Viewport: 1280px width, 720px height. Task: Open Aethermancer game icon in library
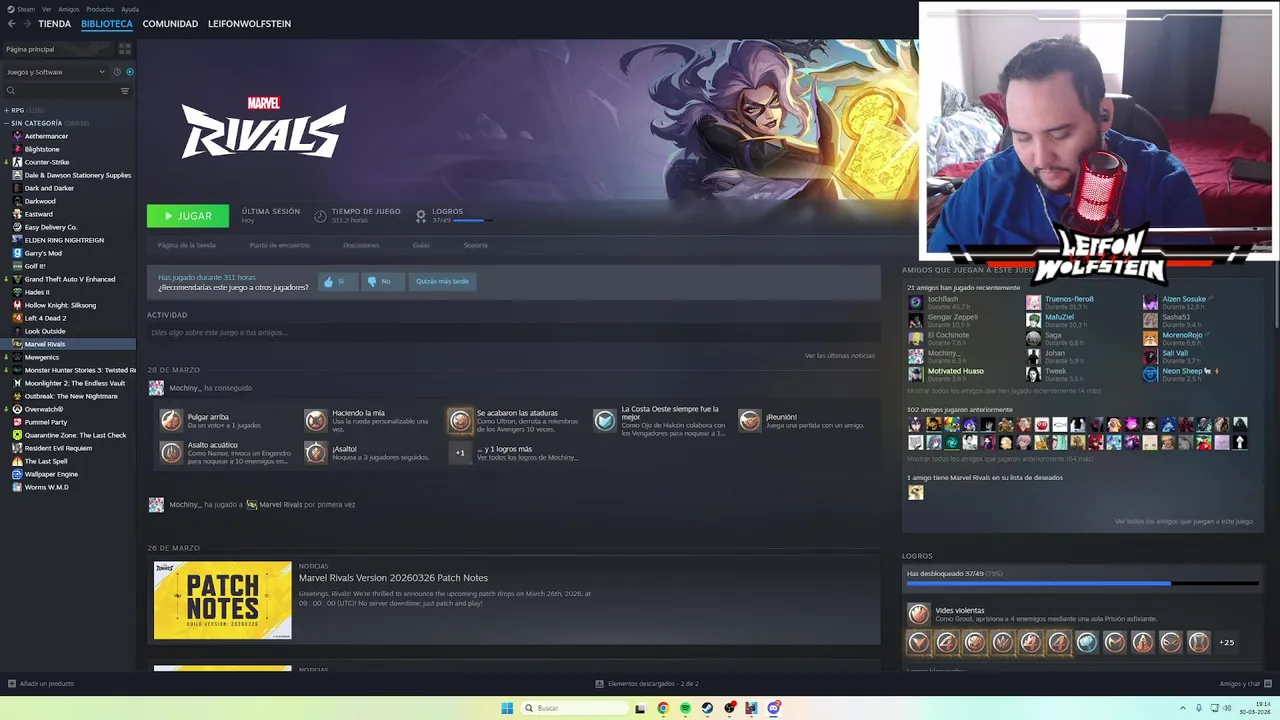click(18, 136)
